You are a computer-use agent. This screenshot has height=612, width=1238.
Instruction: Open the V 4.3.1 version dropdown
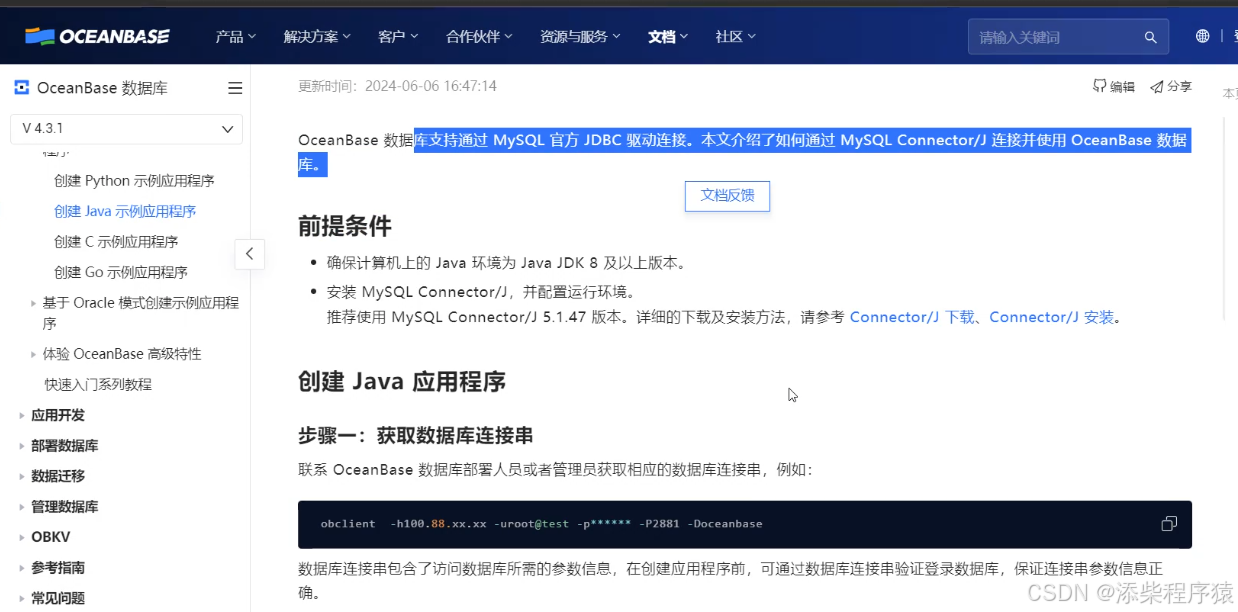tap(126, 129)
